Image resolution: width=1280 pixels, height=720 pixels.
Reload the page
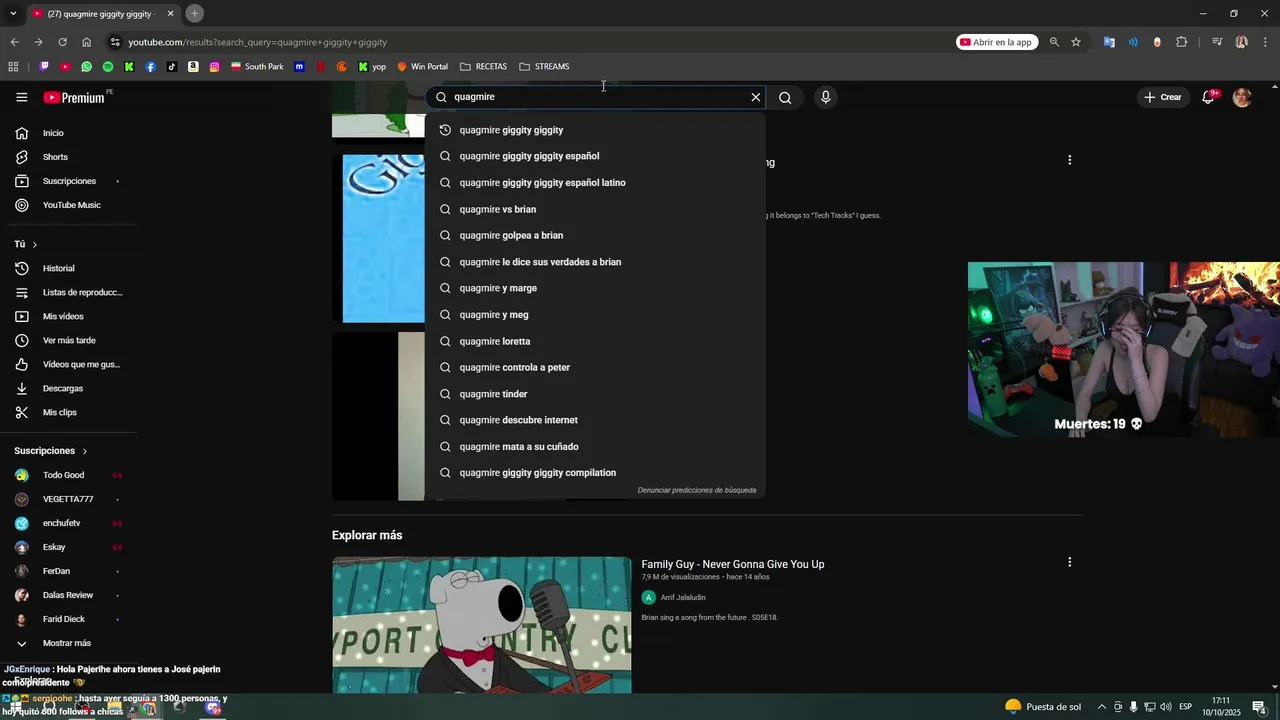point(62,42)
